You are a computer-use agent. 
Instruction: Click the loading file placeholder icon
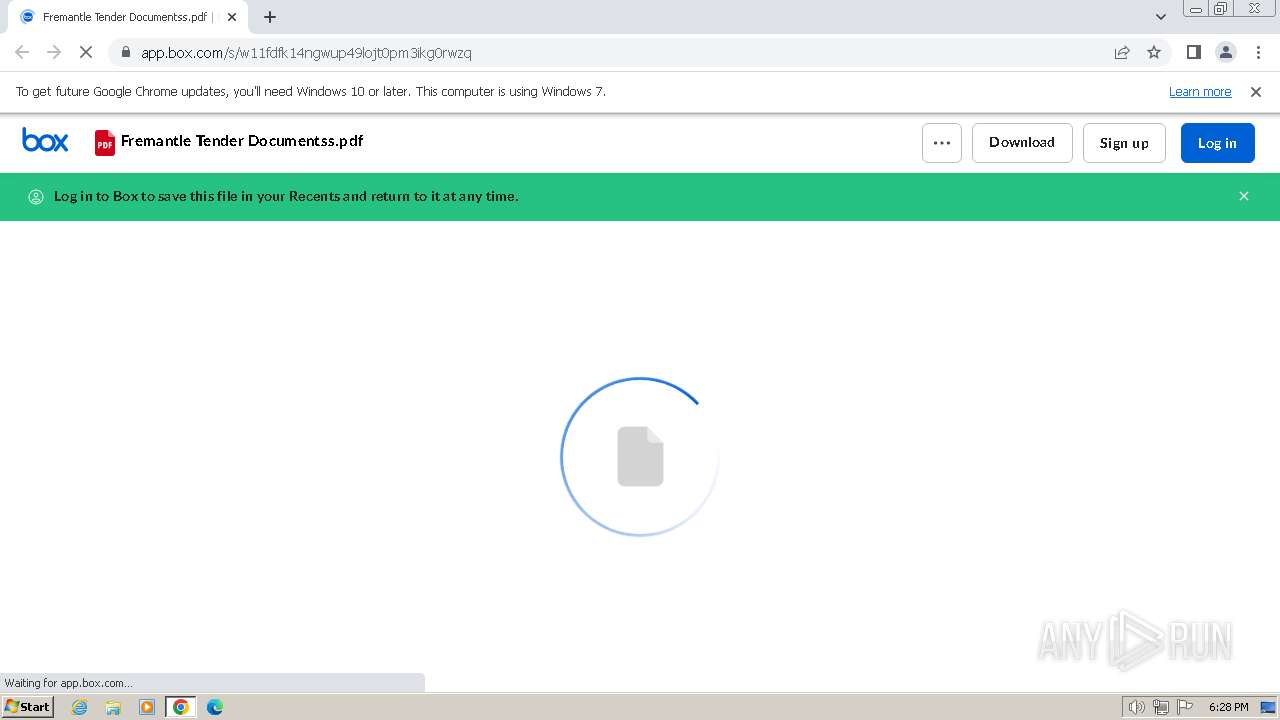tap(640, 456)
